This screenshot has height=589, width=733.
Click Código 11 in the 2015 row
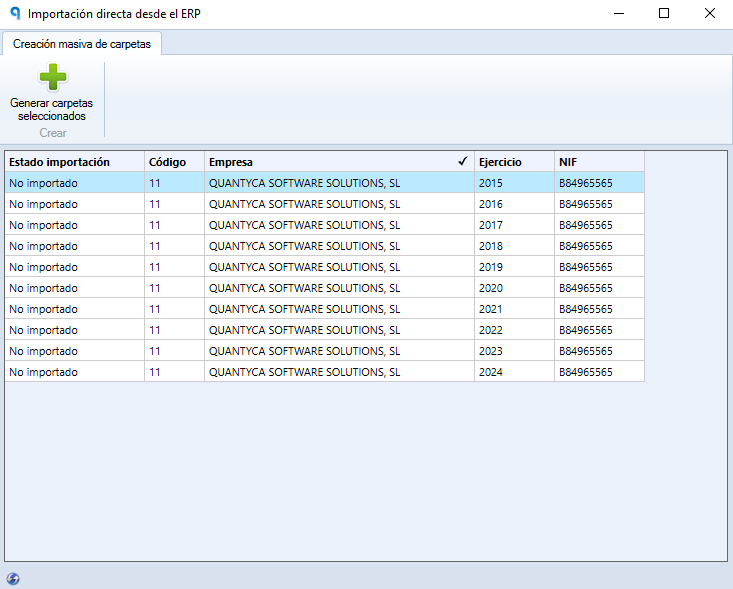point(174,183)
